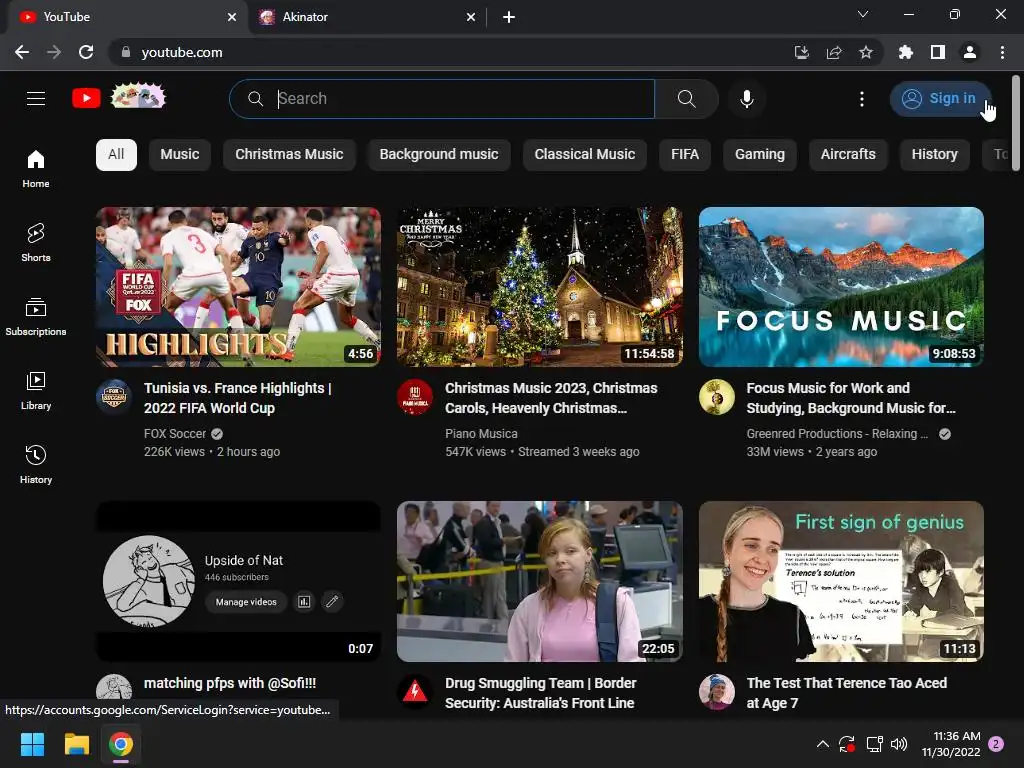
Task: Open the Border Security video thumbnail
Action: (540, 581)
